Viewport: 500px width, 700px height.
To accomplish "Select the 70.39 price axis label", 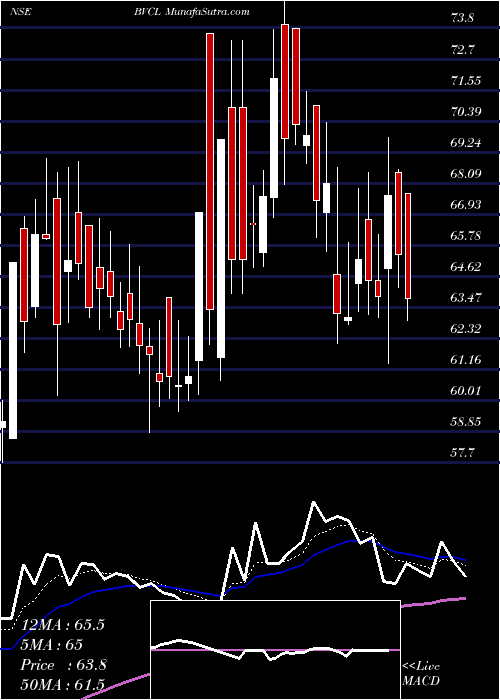I will pos(466,111).
